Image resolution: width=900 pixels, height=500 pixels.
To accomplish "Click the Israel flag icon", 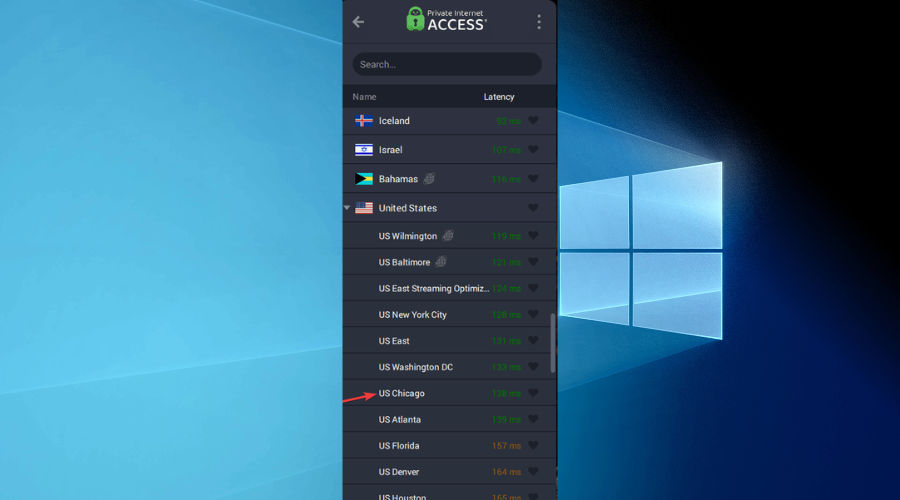I will [364, 150].
